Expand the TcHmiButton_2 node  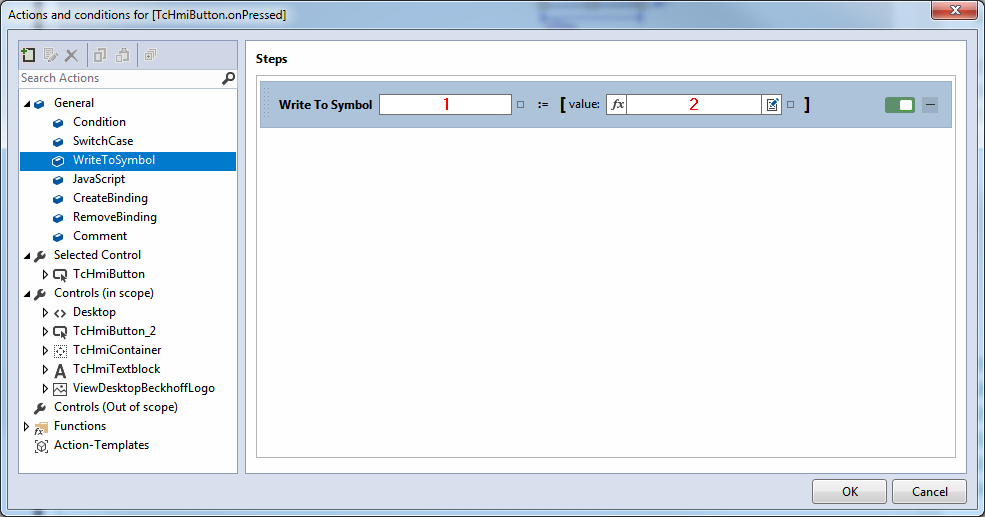[x=45, y=331]
